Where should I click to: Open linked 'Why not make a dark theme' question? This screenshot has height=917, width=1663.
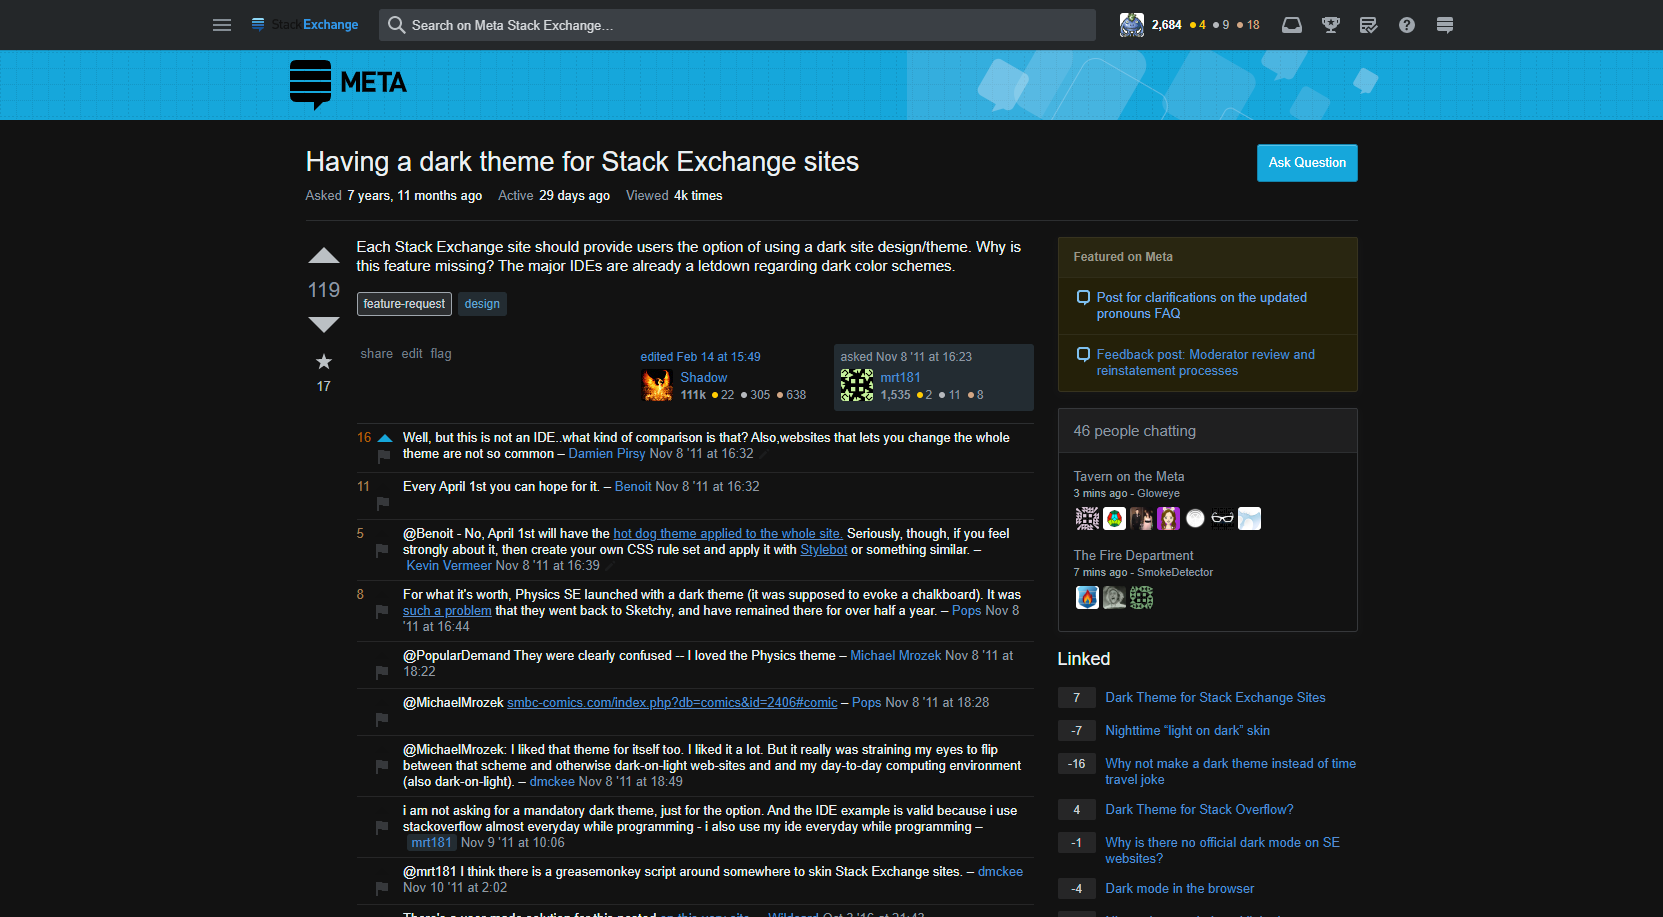tap(1230, 772)
